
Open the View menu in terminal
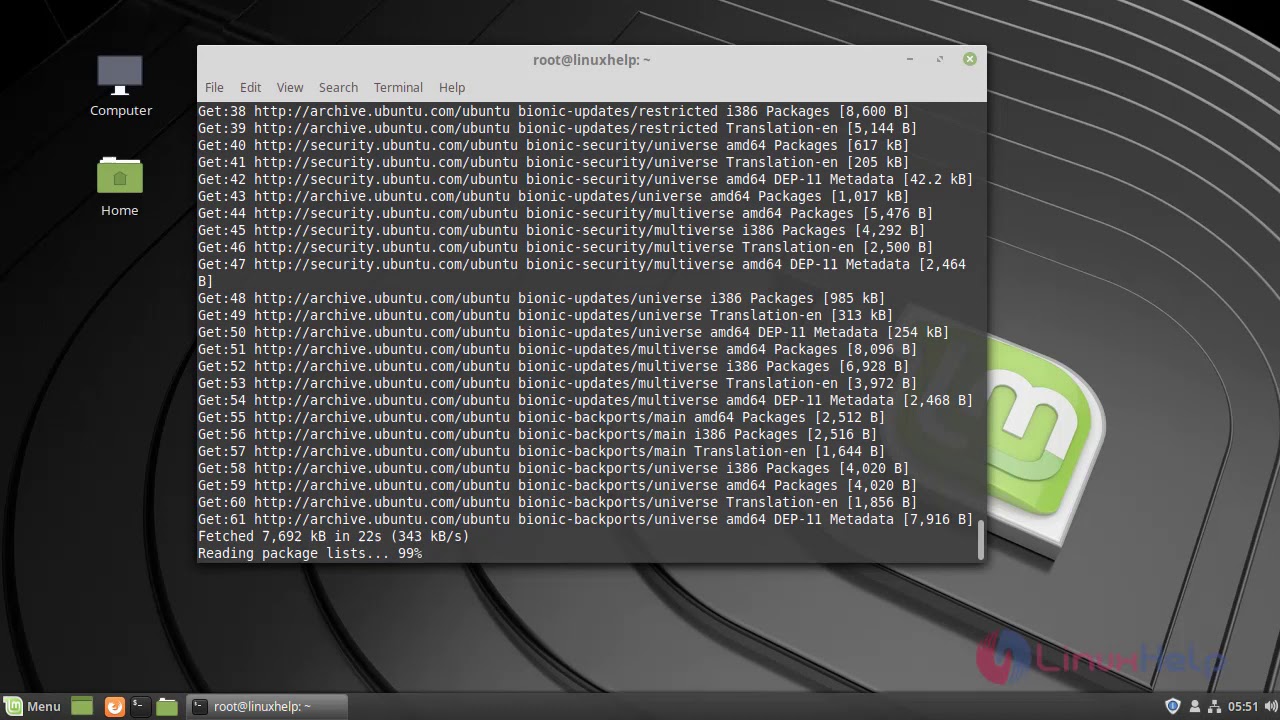click(290, 87)
